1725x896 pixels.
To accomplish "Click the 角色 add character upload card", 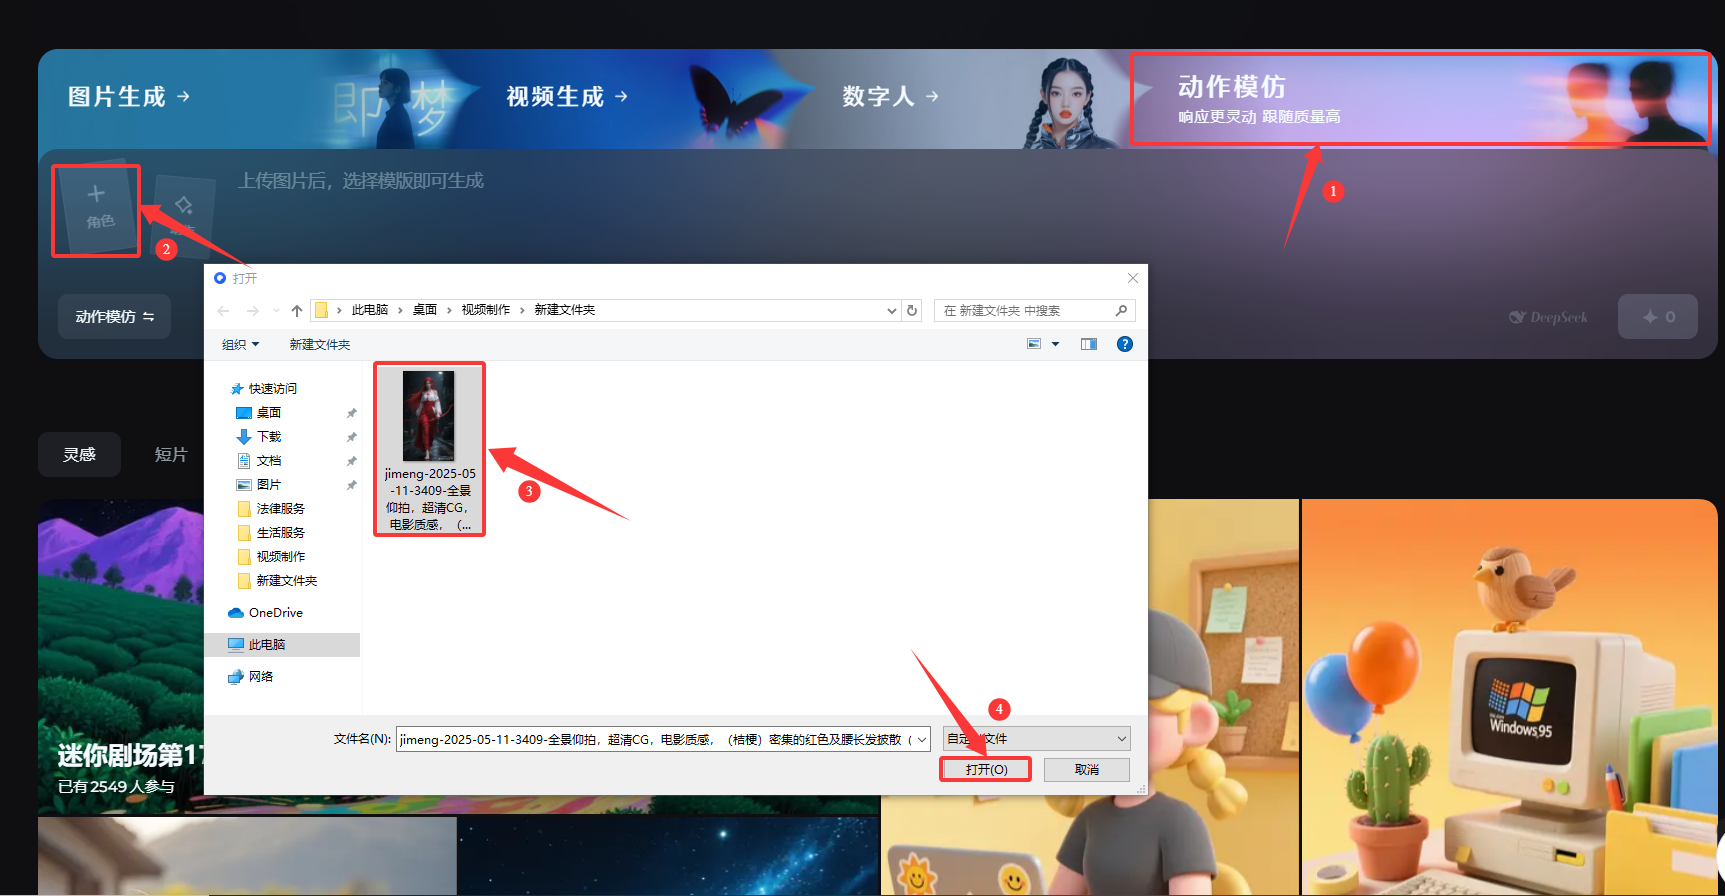I will (96, 210).
